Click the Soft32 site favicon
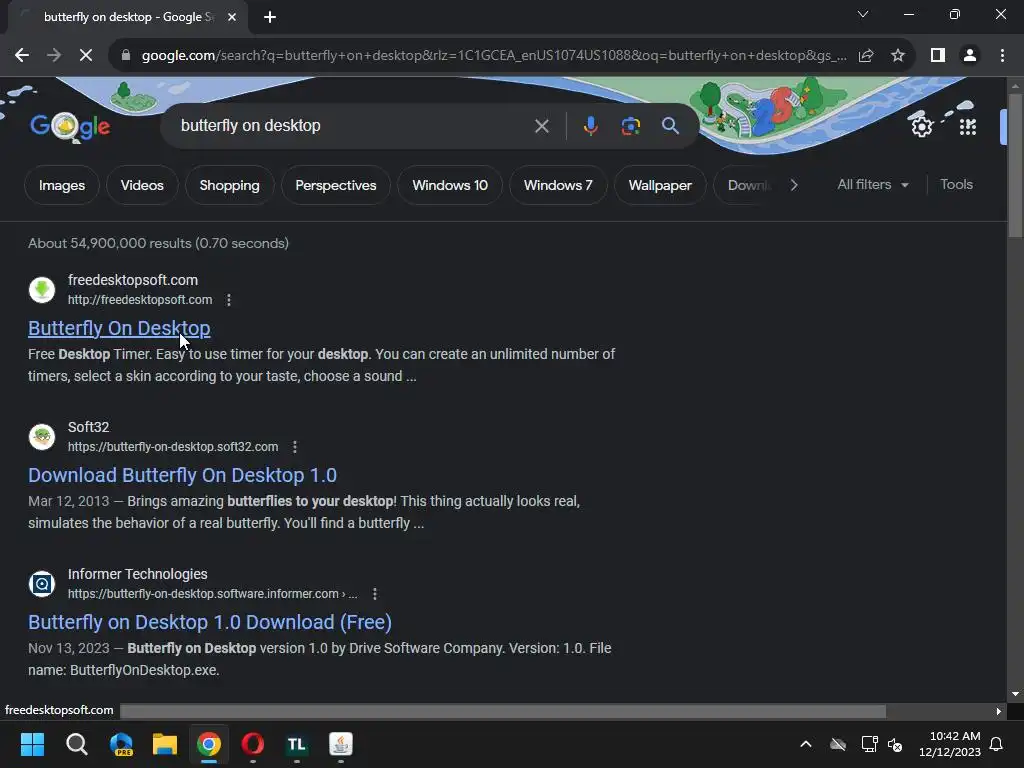Image resolution: width=1024 pixels, height=768 pixels. coord(42,437)
